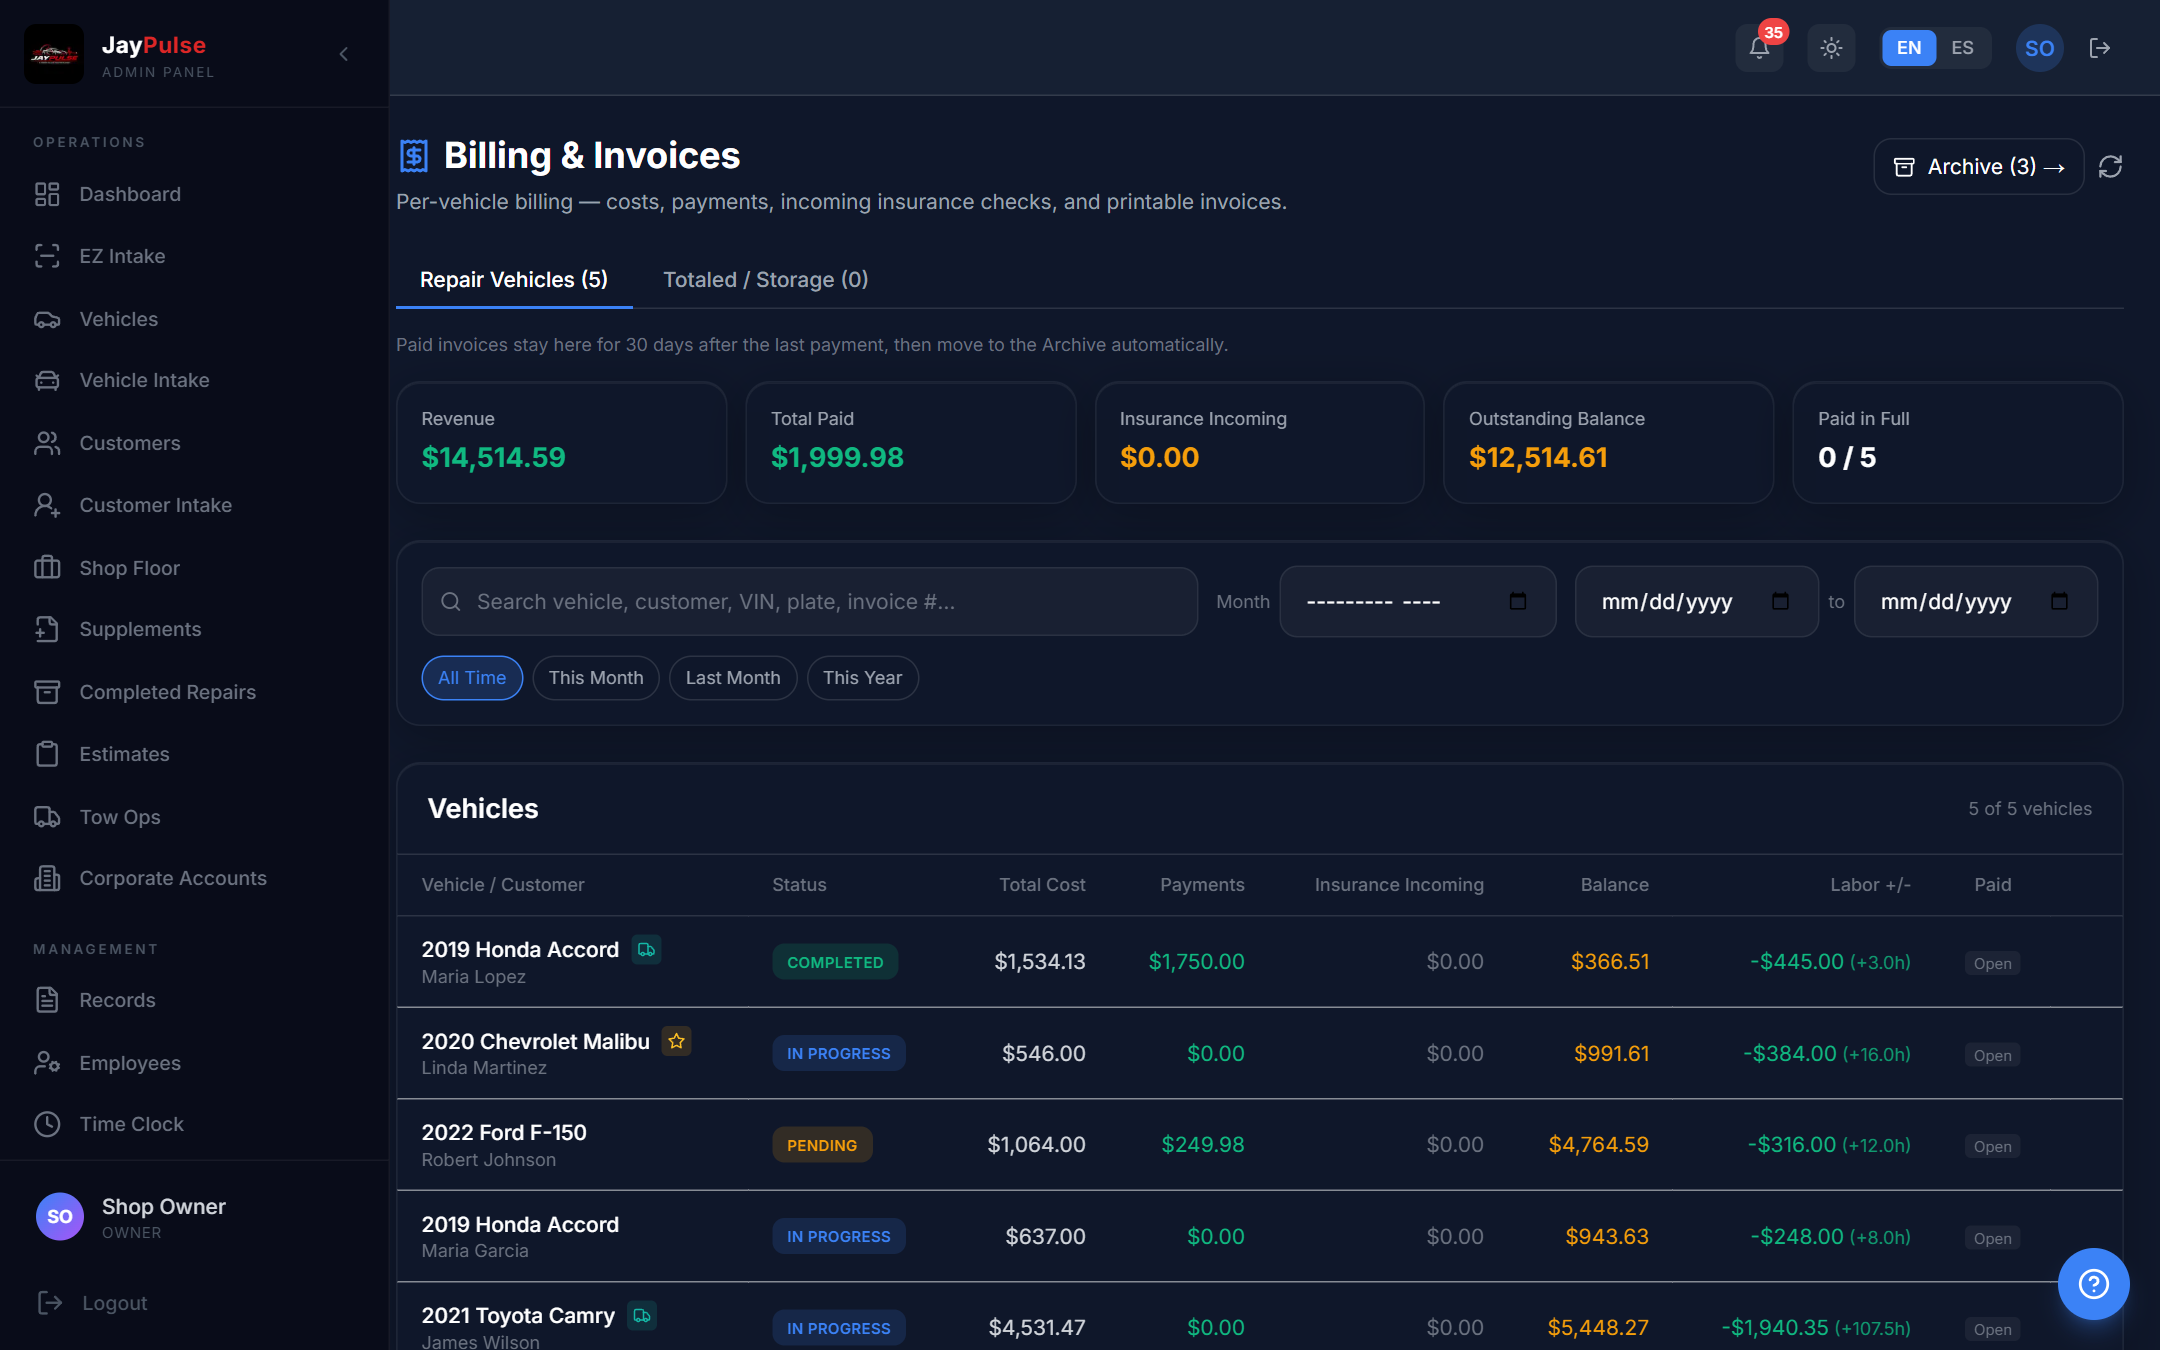Click the Total Cost column header
The width and height of the screenshot is (2160, 1350).
[x=1042, y=885]
